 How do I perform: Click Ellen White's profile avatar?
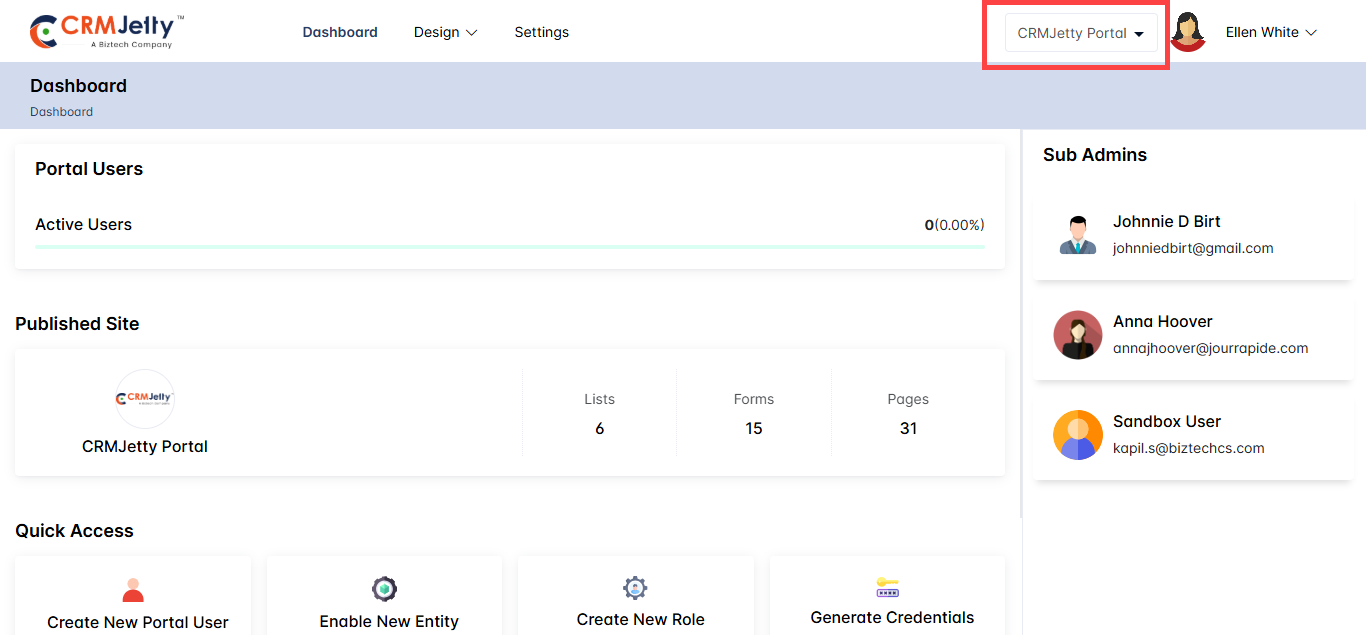tap(1188, 32)
